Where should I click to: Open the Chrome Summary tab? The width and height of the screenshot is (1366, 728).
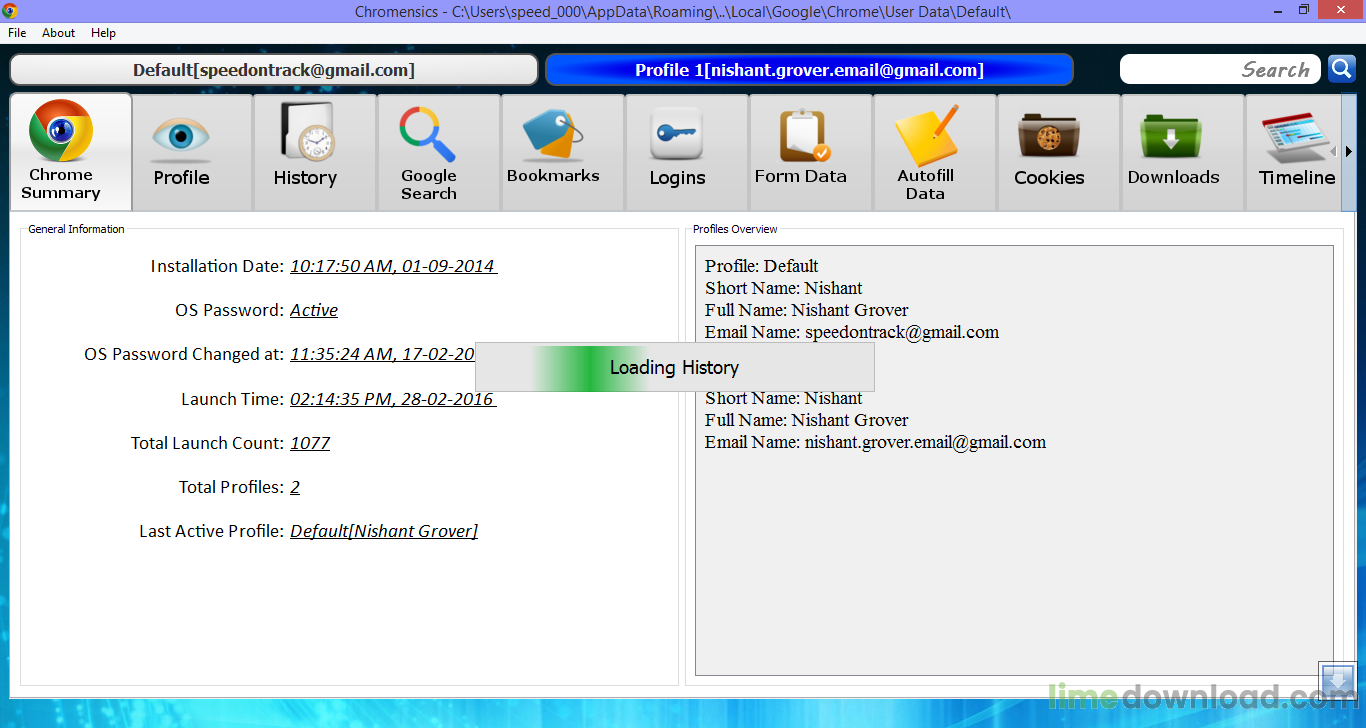(x=71, y=152)
